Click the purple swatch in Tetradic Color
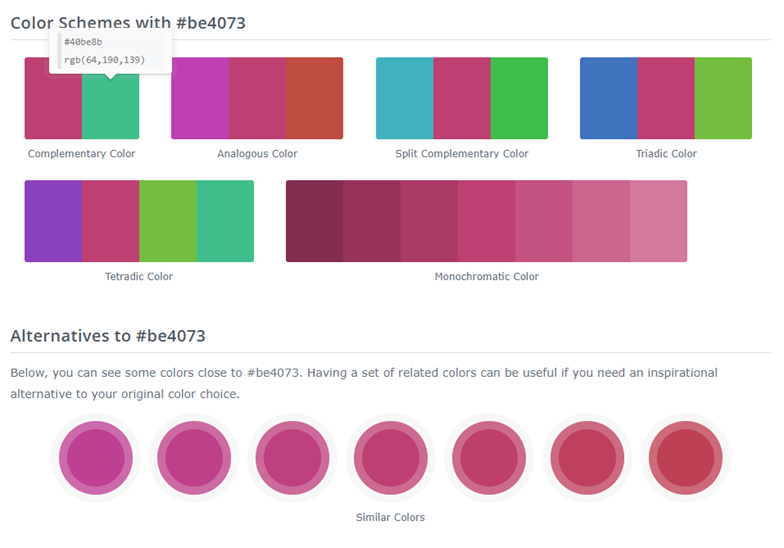Viewport: 784px width, 548px height. pyautogui.click(x=53, y=221)
